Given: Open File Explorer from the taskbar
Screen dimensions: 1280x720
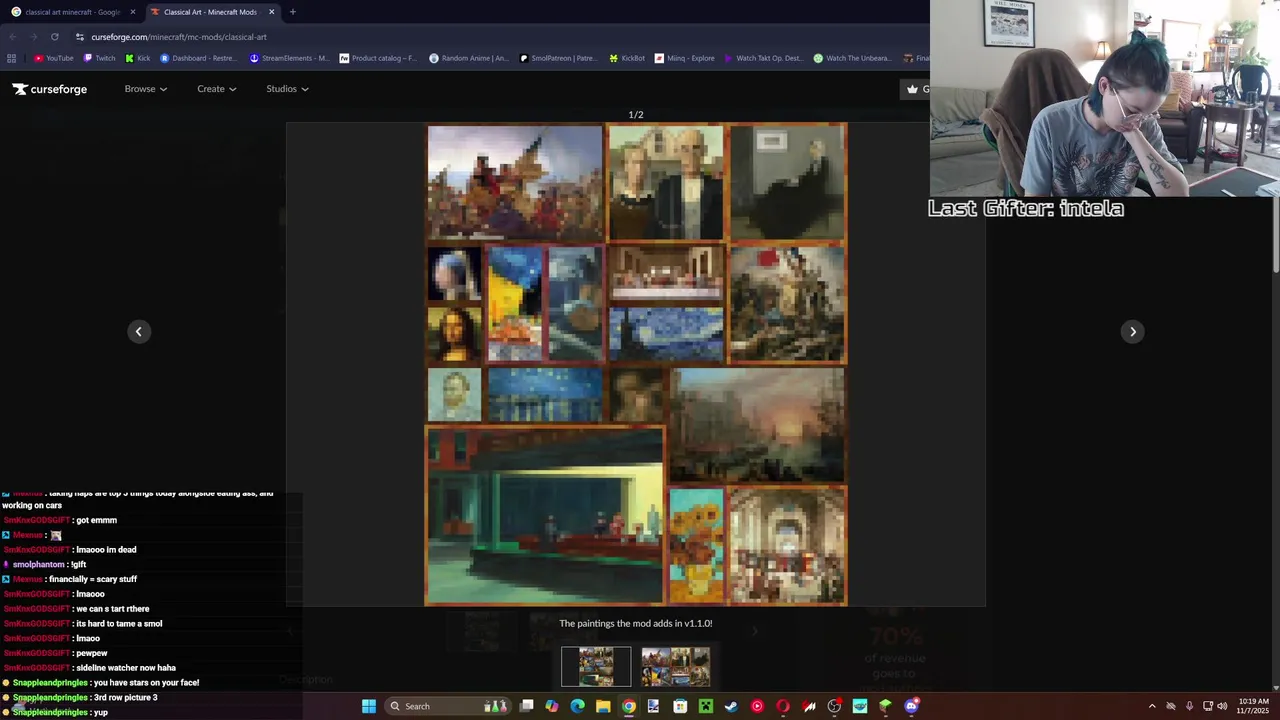Looking at the screenshot, I should tap(603, 706).
